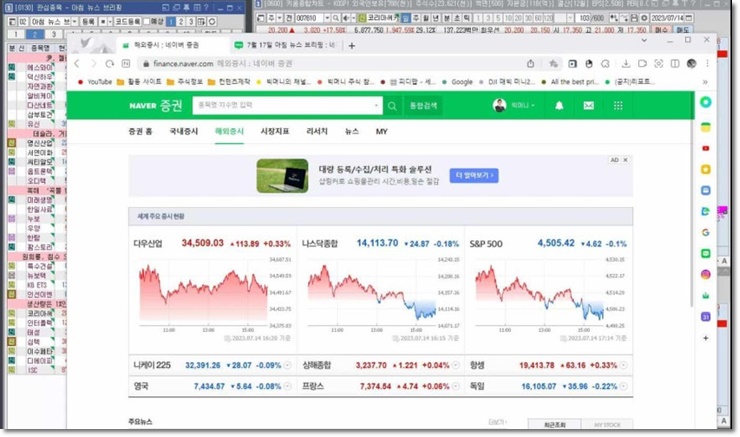Screen dimensions: 740x437
Task: Open a new browser tab
Action: [352, 46]
